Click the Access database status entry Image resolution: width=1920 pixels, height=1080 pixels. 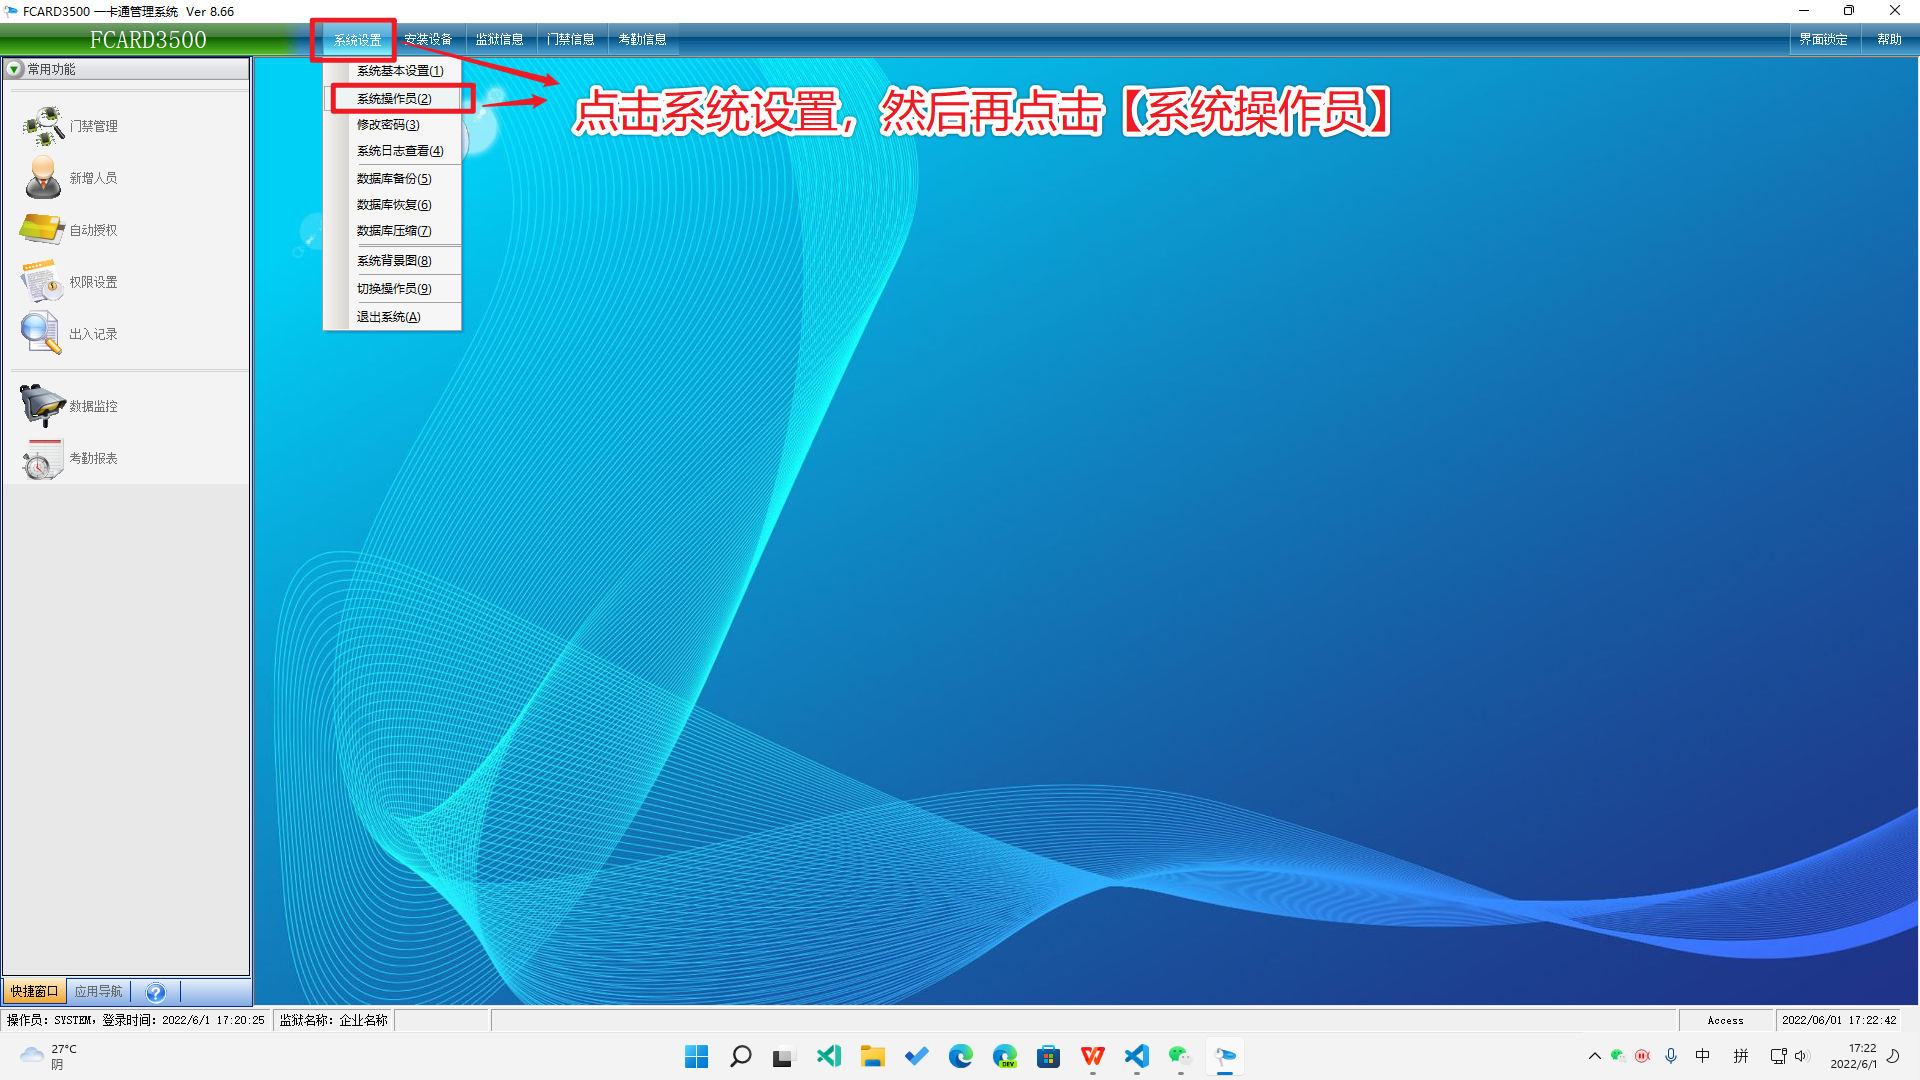1725,1021
